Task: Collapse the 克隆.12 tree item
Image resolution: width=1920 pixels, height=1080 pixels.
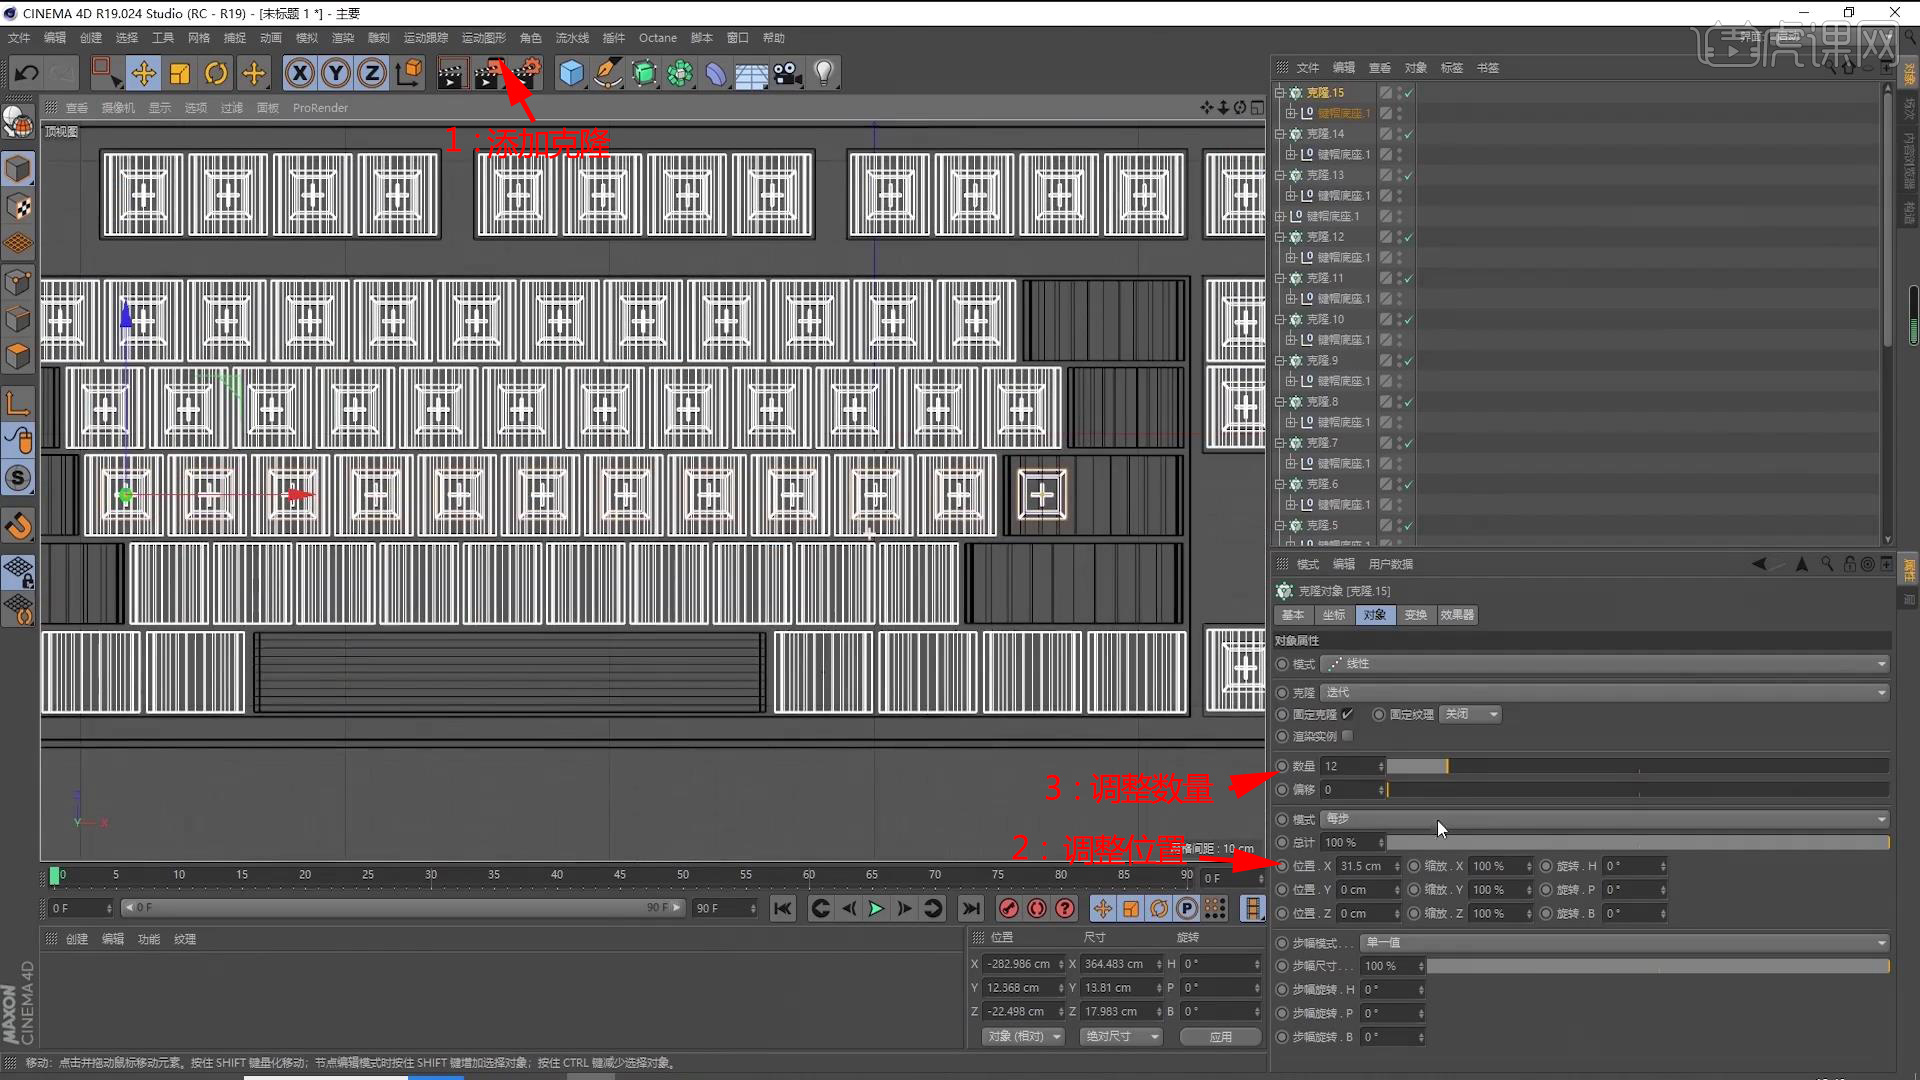Action: point(1279,237)
